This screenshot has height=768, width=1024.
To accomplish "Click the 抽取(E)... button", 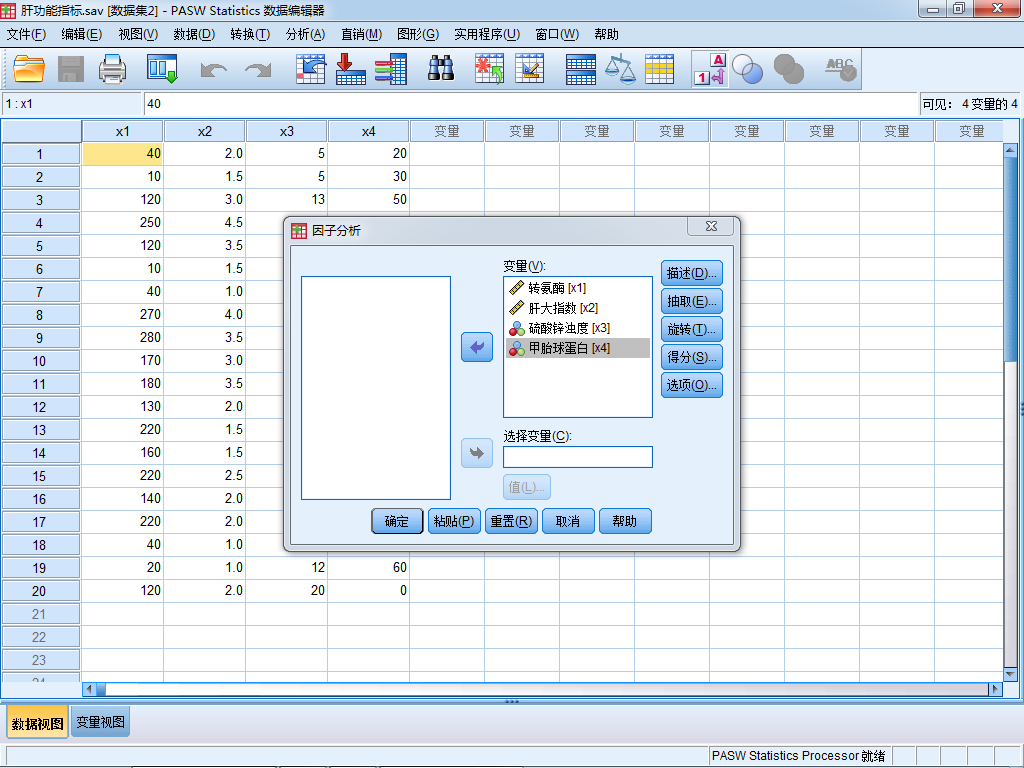I will point(692,301).
